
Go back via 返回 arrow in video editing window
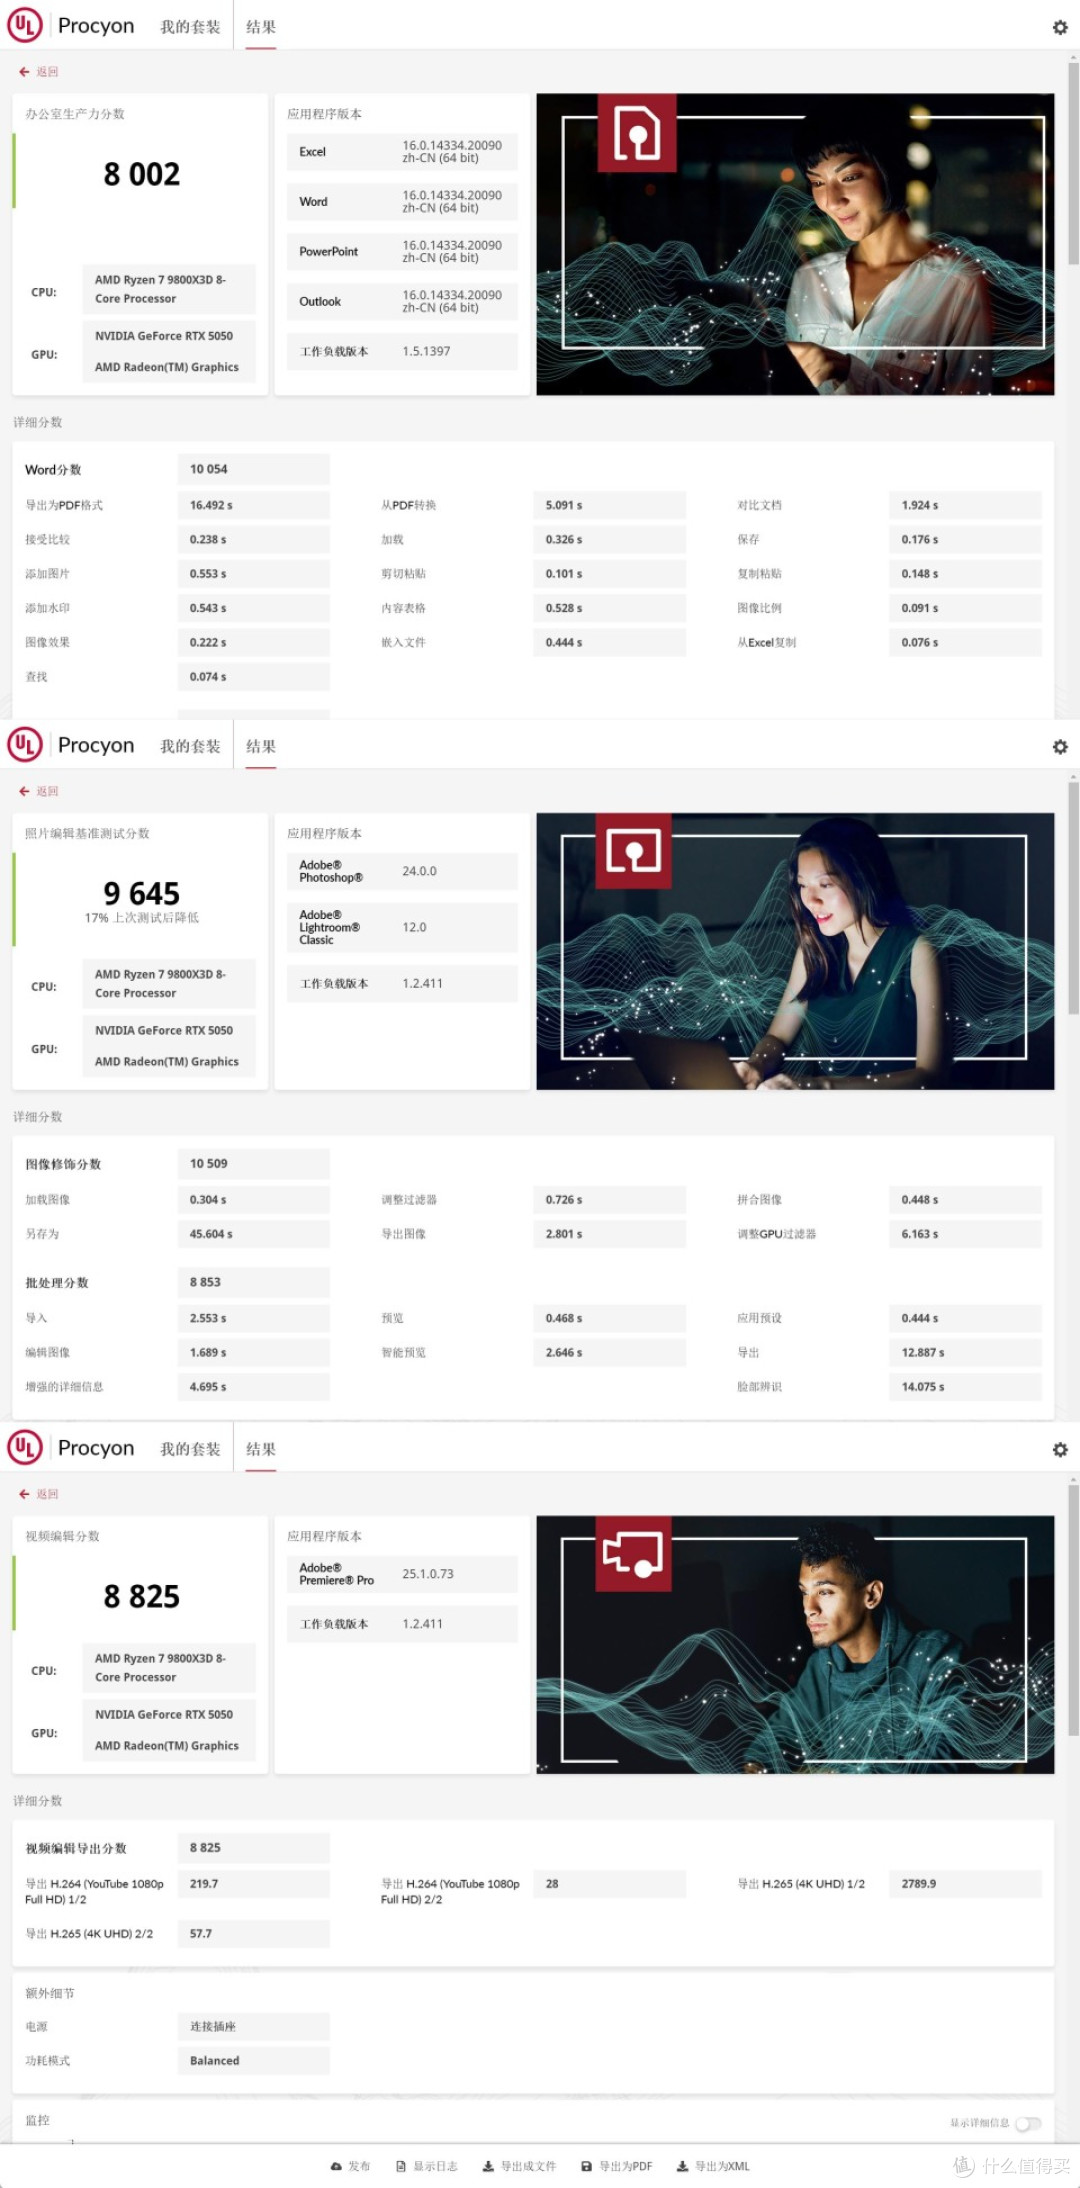tap(39, 1494)
